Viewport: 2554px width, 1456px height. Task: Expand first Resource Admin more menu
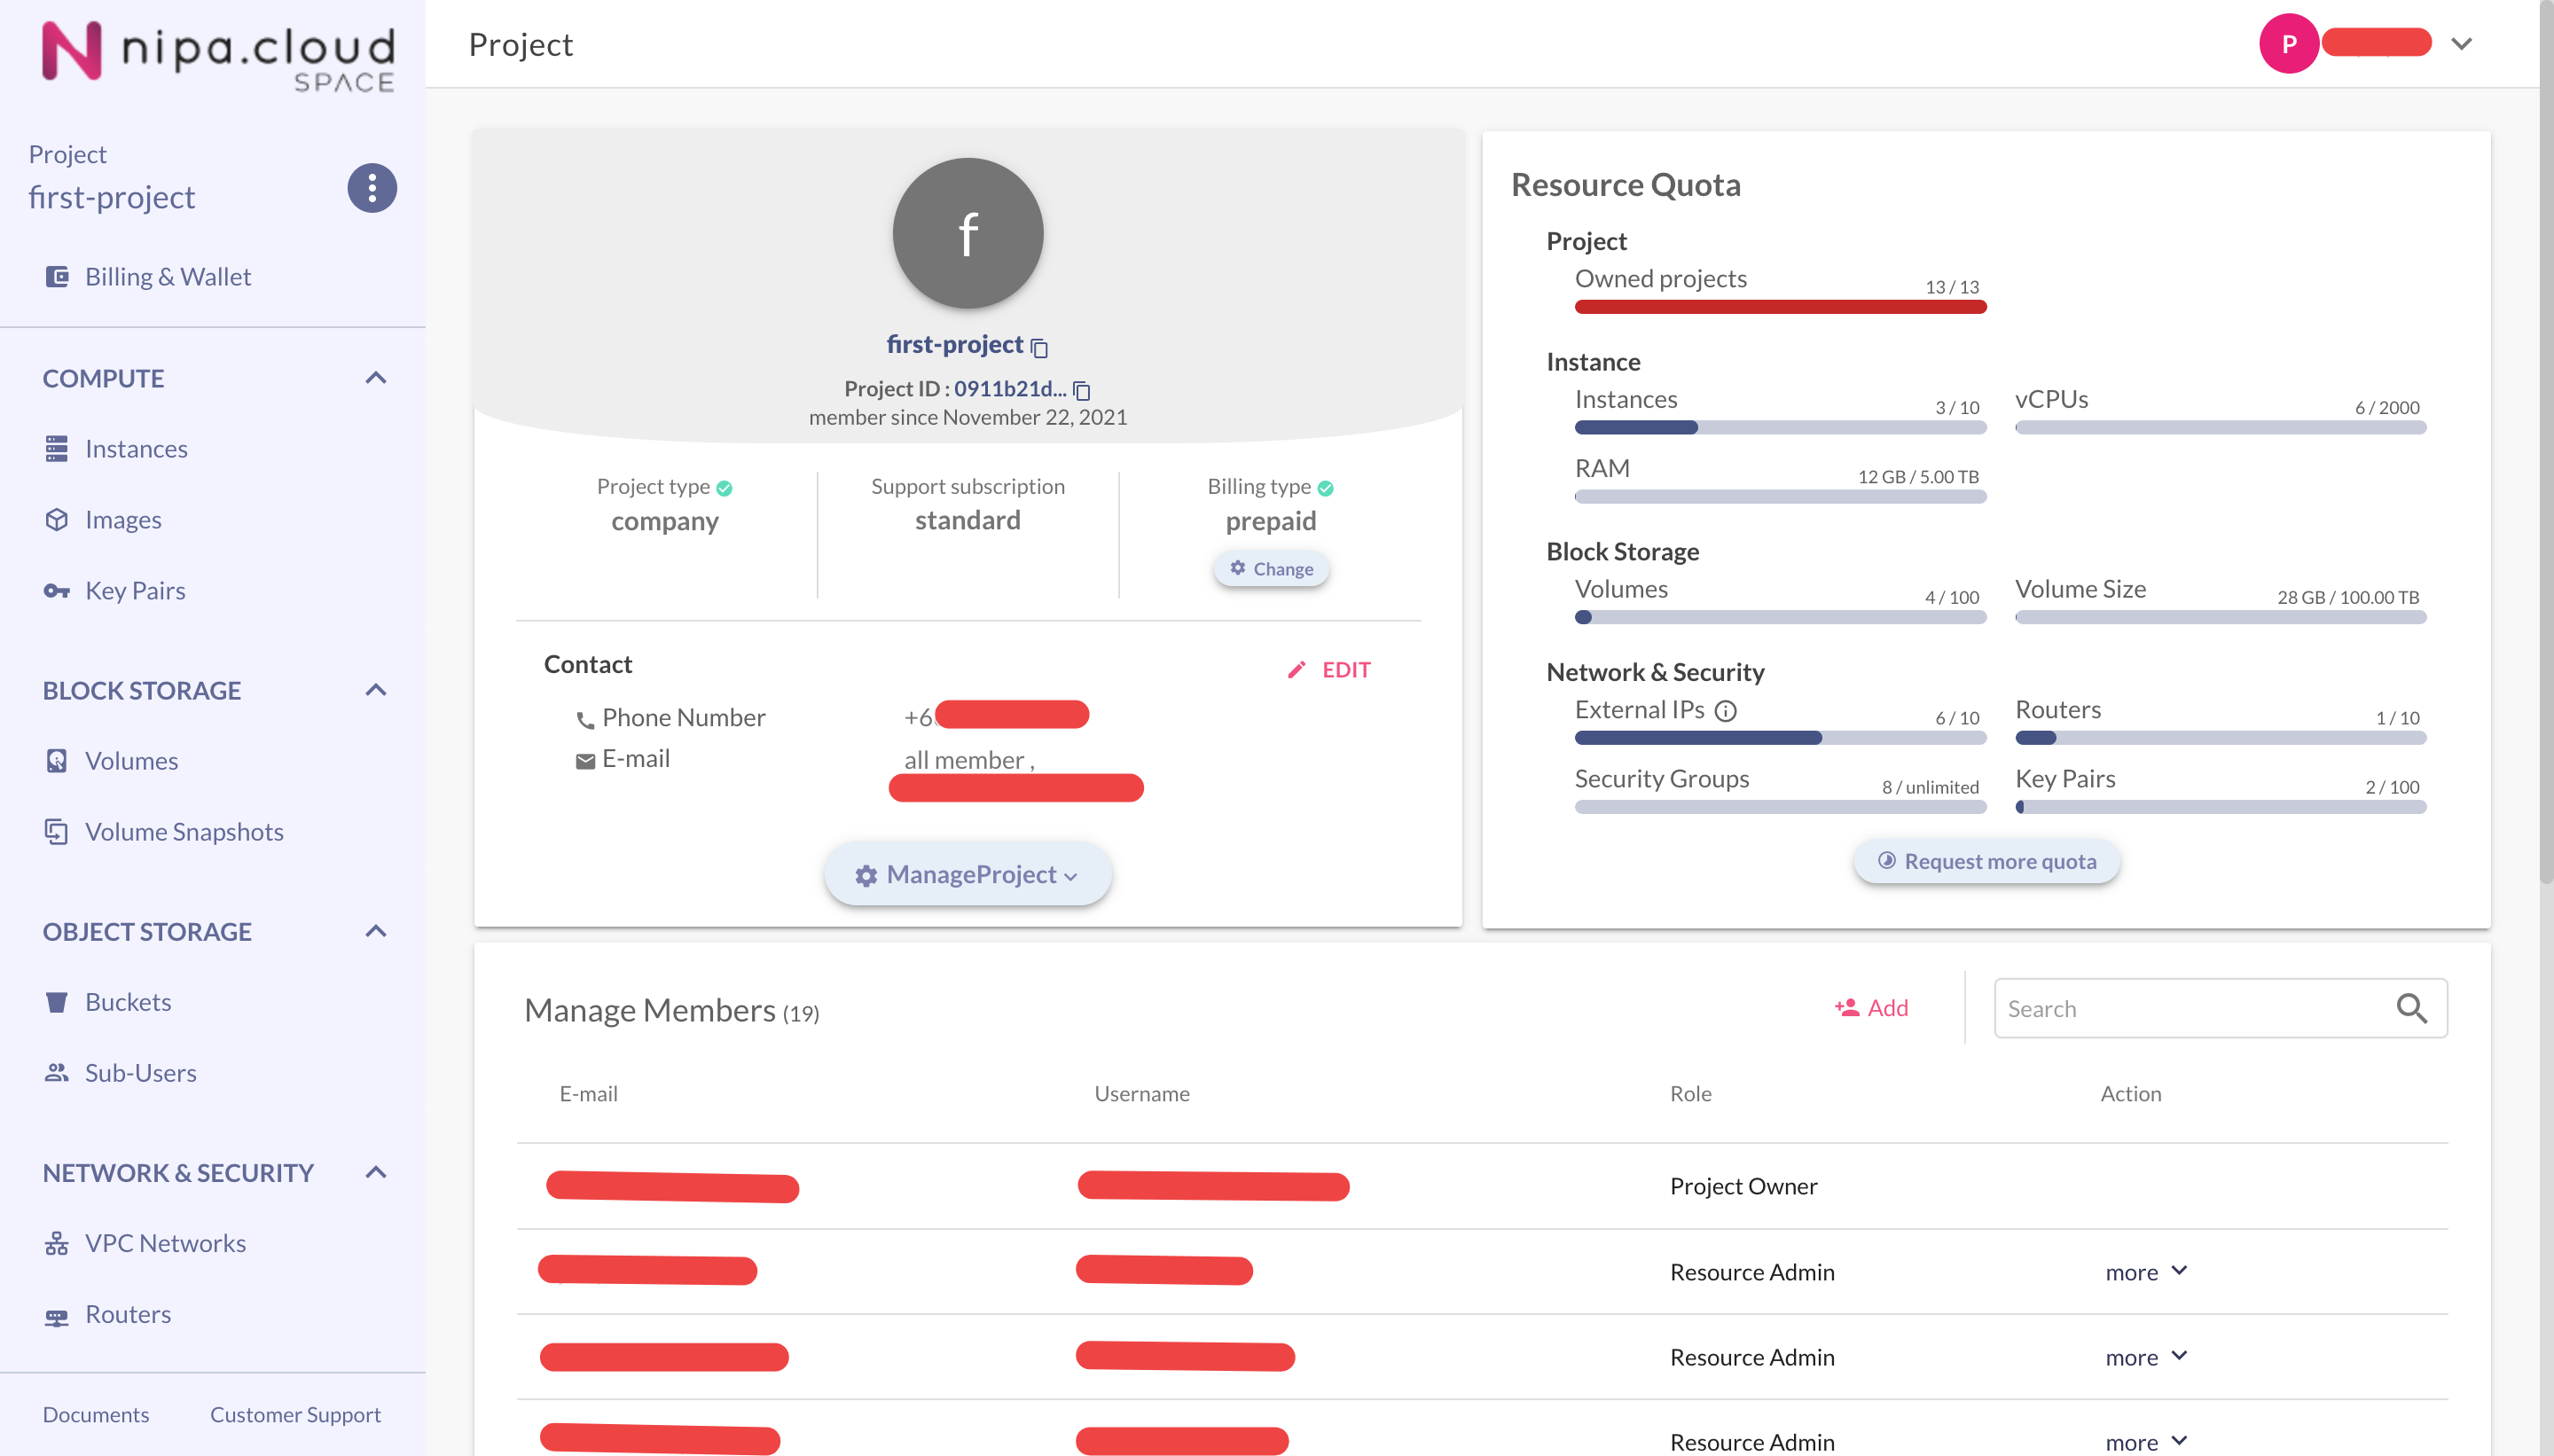click(2146, 1272)
